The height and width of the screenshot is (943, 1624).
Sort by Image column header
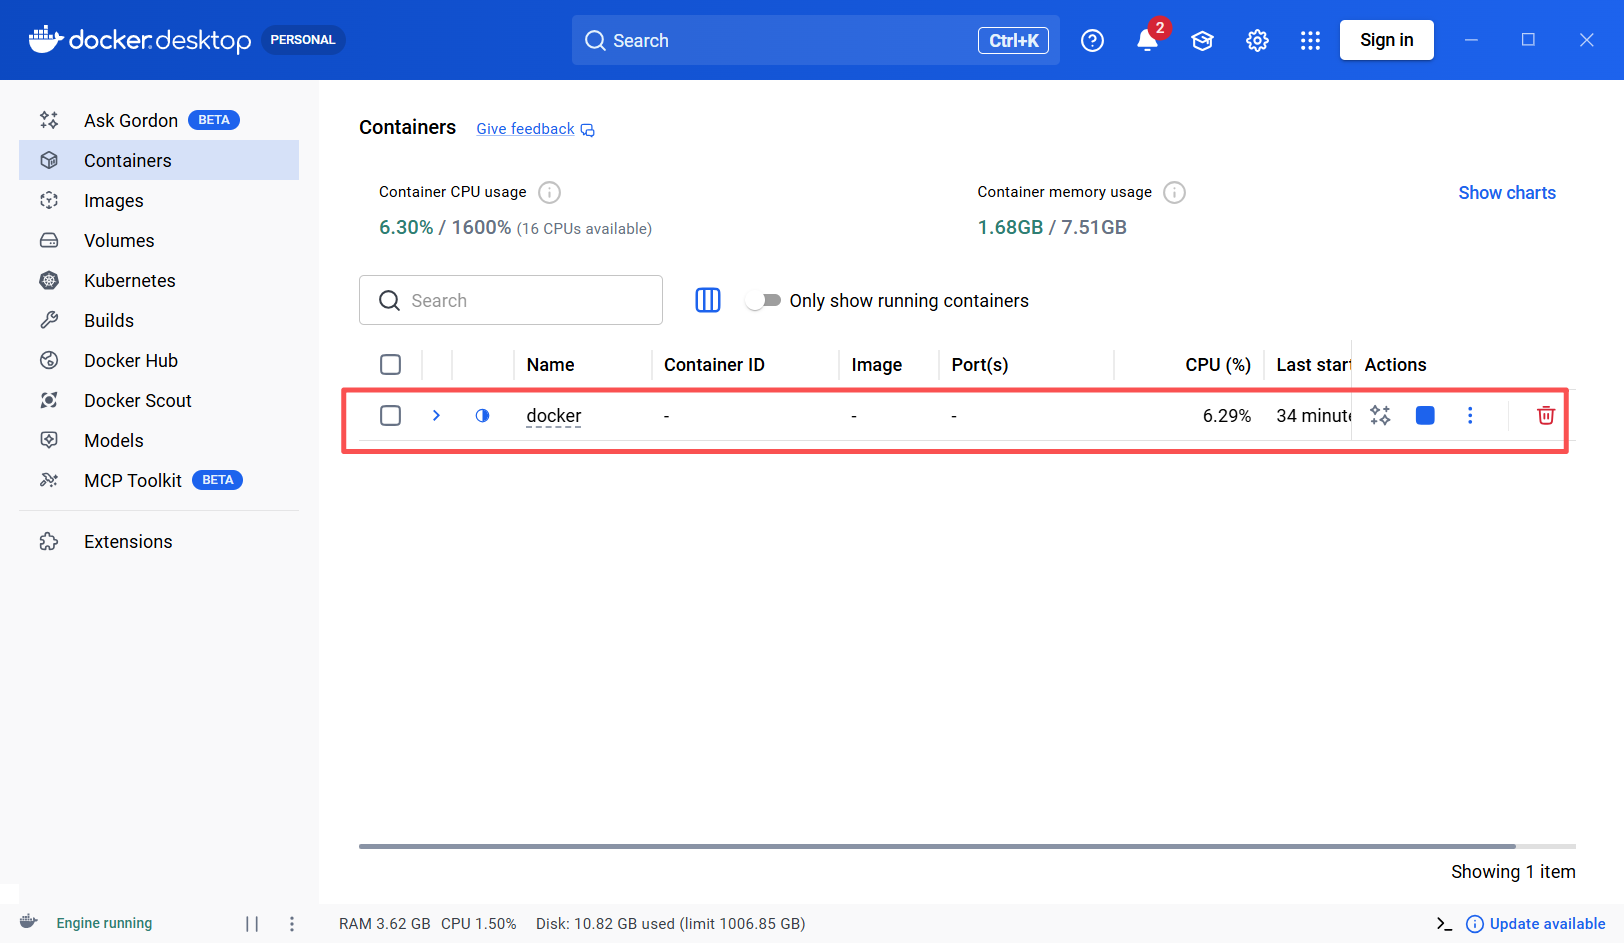[877, 365]
